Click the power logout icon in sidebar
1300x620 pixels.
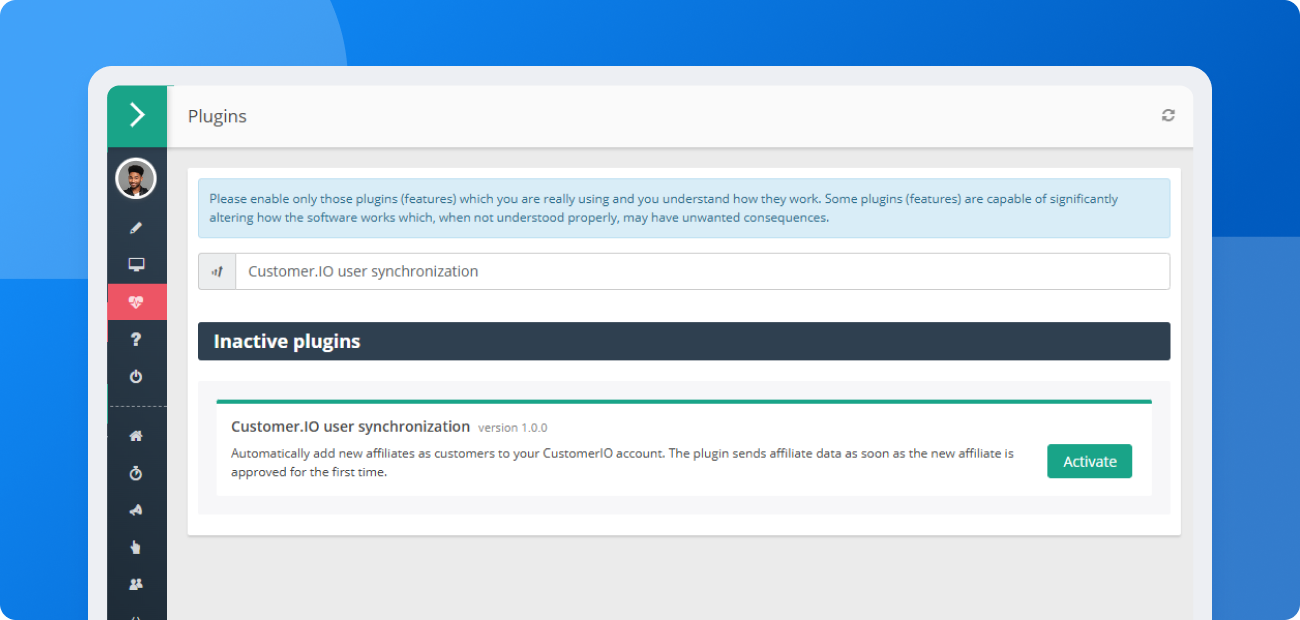point(136,376)
